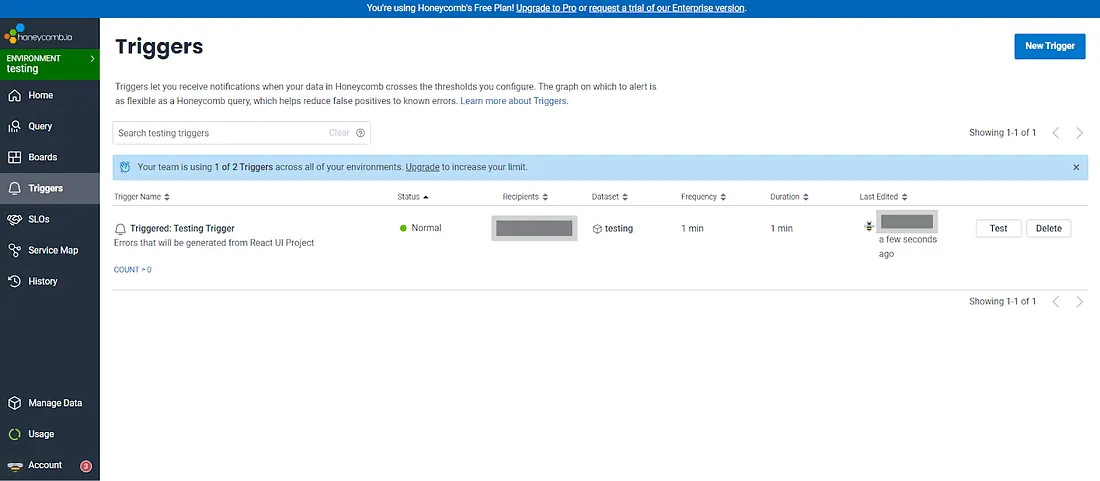1100x481 pixels.
Task: Open the SLOs sidebar menu
Action: [38, 219]
